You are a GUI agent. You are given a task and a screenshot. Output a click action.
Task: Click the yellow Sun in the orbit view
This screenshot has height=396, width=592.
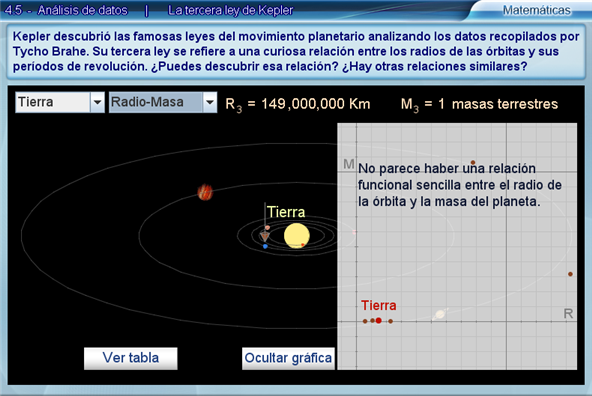pyautogui.click(x=297, y=236)
